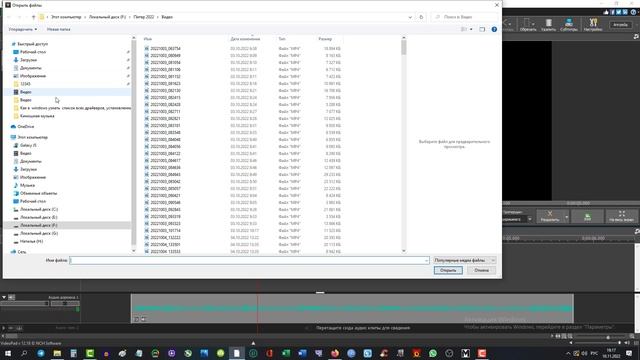Screen dimensions: 640x360
Task: Select the Сеть item in the navigation pane
Action: point(19,252)
